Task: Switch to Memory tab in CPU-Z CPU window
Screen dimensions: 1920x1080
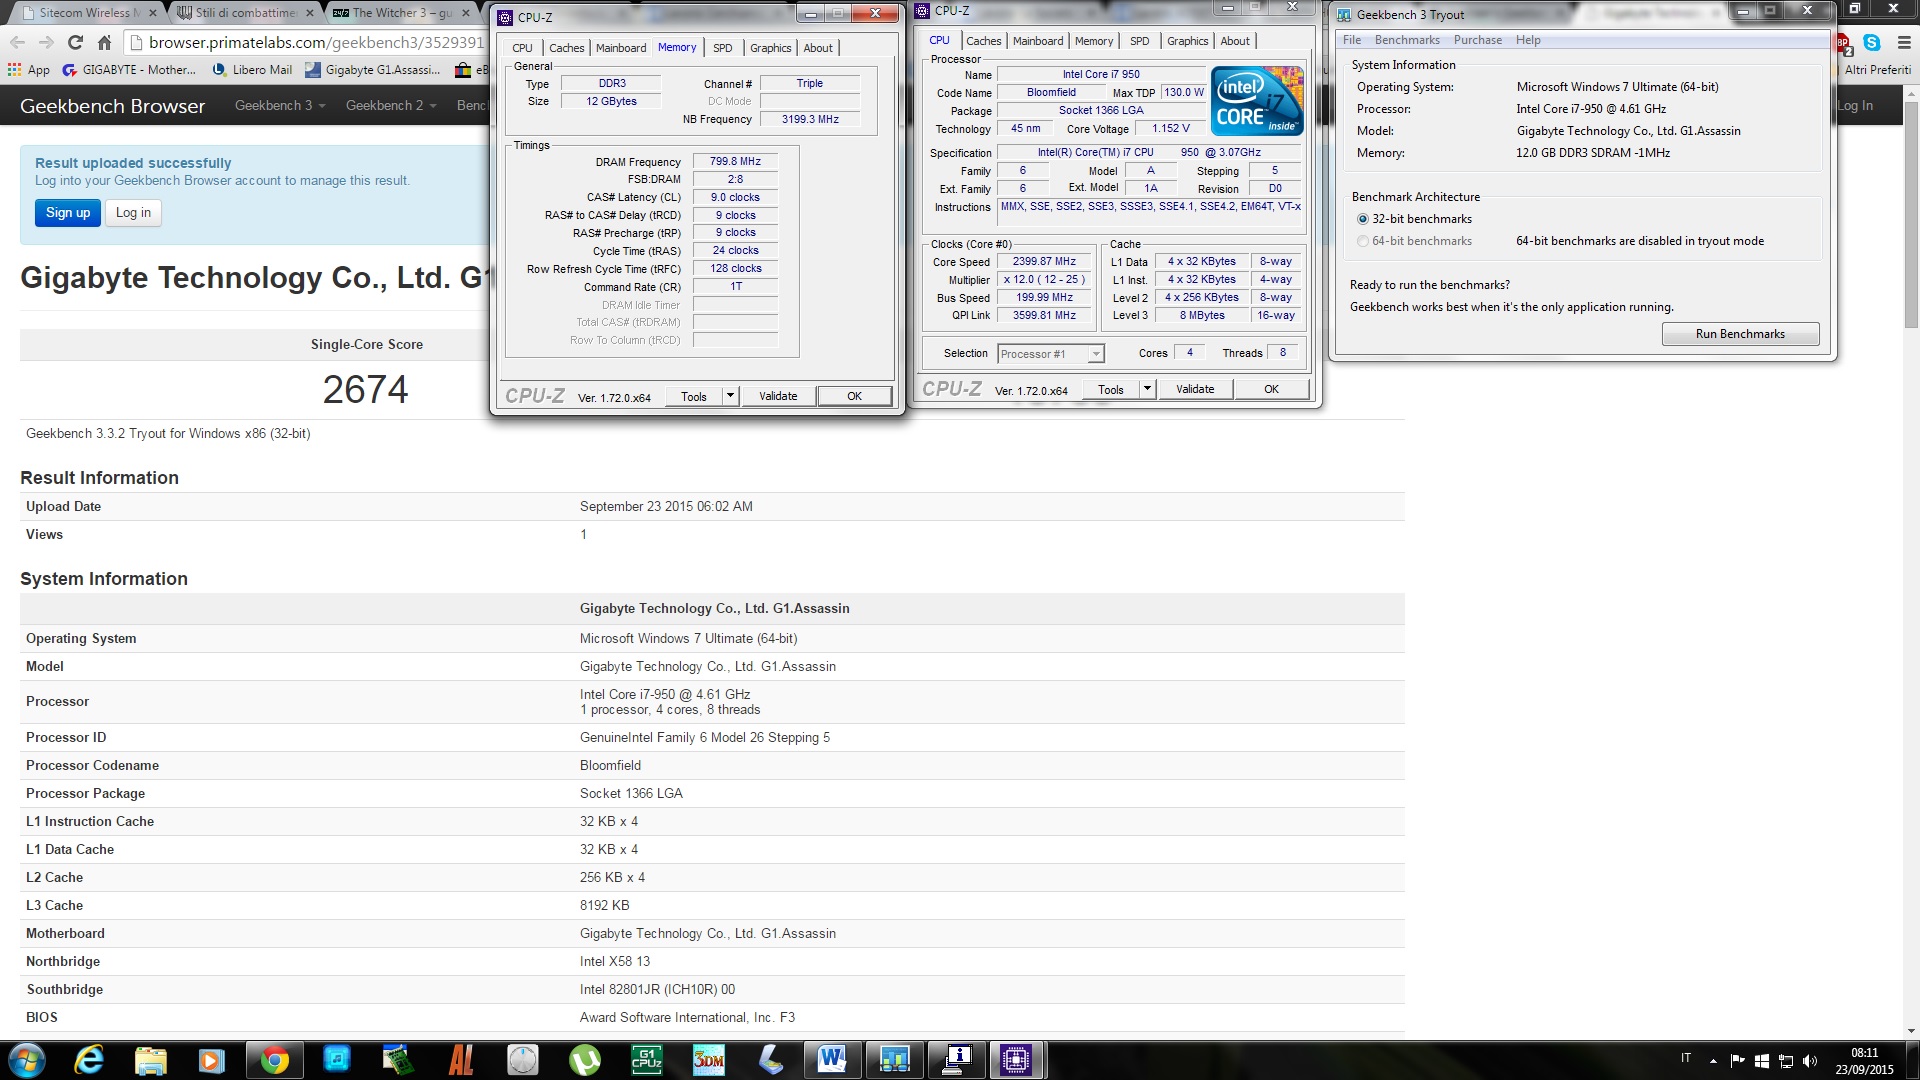Action: (1093, 41)
